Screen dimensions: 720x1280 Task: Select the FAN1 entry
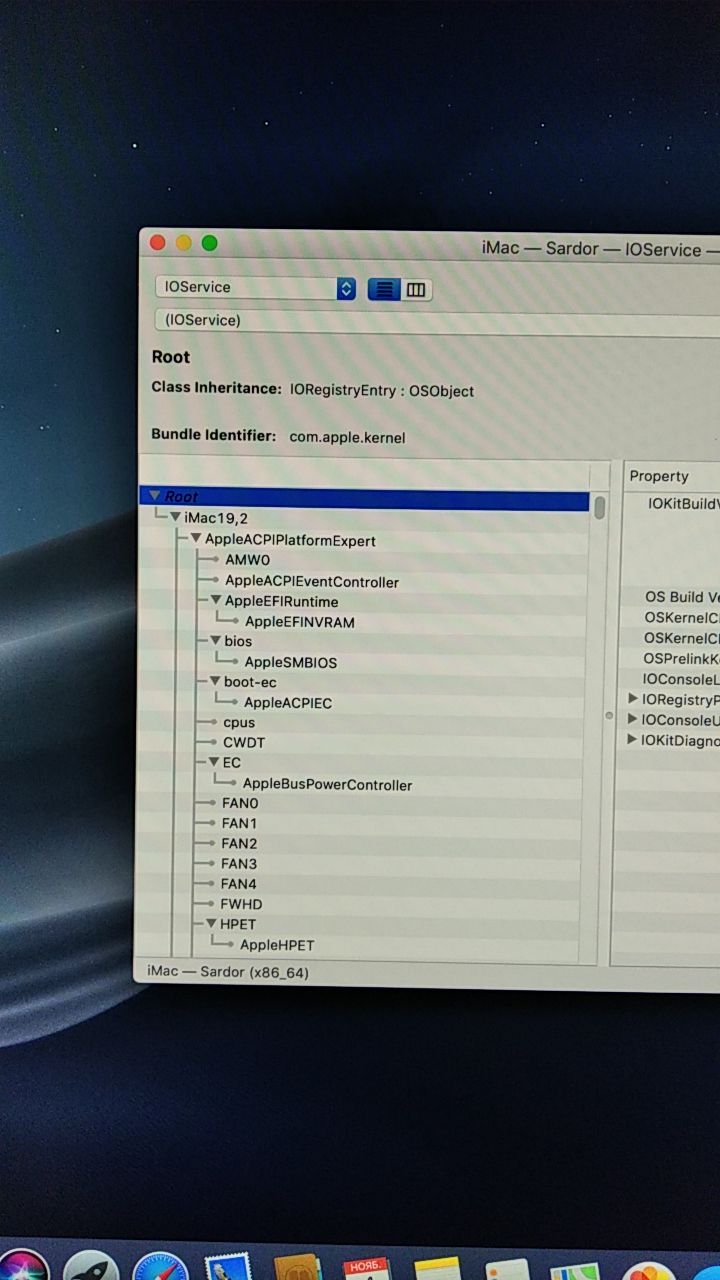click(x=239, y=823)
